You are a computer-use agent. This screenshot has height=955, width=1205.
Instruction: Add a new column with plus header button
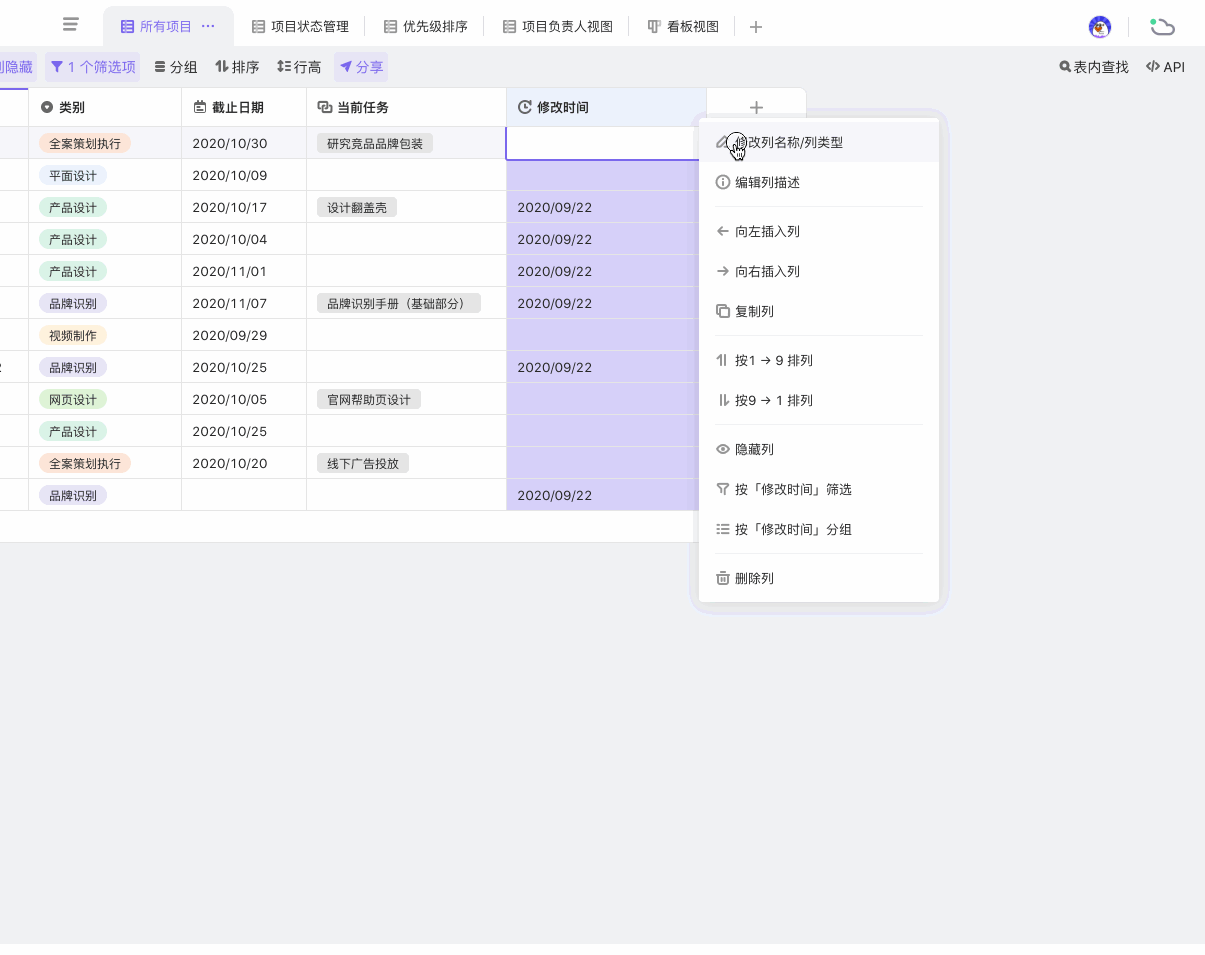coord(756,107)
